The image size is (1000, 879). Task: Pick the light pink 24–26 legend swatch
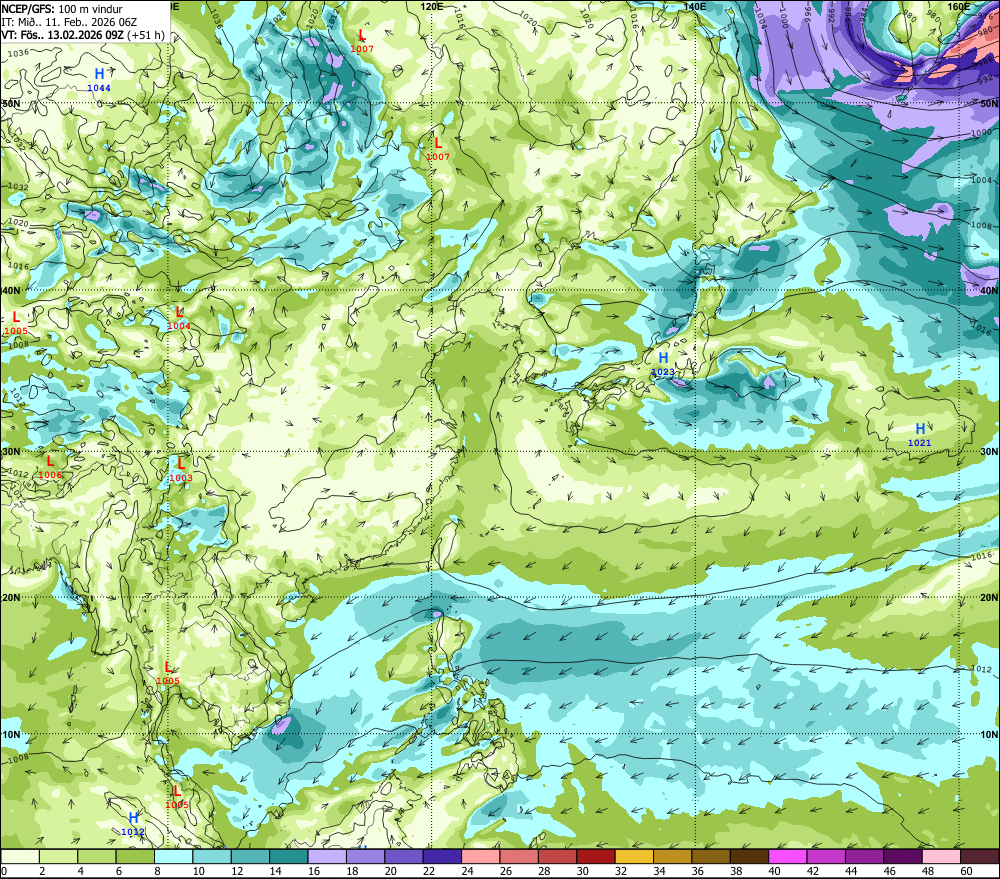tap(480, 856)
